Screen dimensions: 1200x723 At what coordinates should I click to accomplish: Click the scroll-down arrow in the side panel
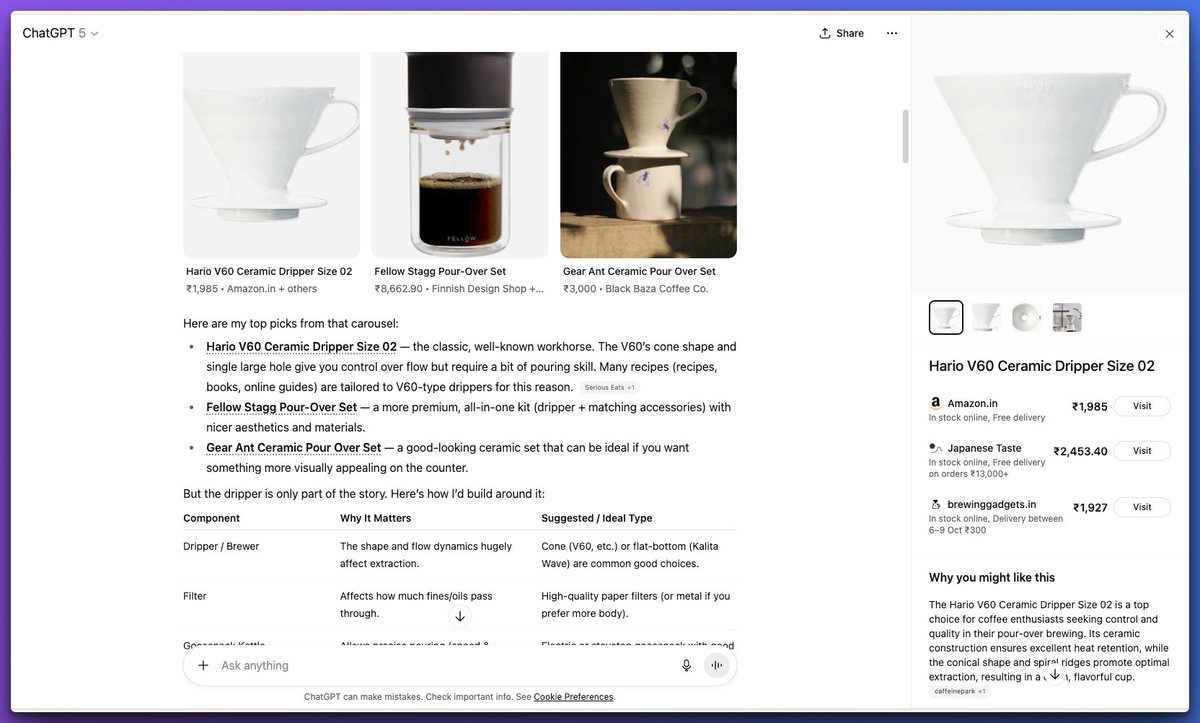(x=1055, y=674)
